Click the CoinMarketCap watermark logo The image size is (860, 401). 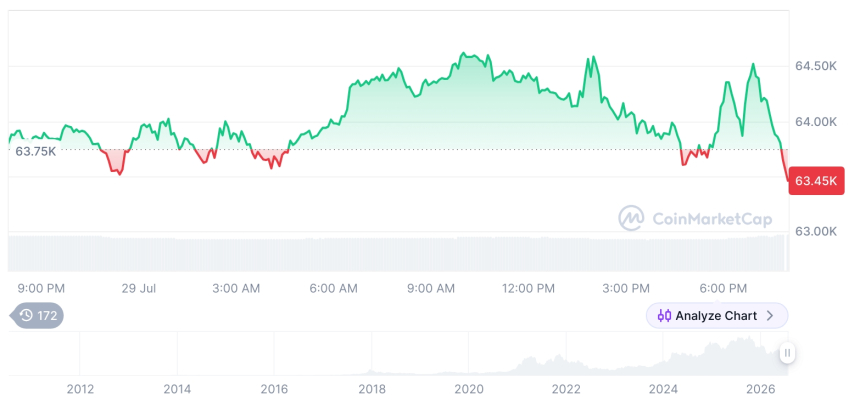[x=631, y=218]
